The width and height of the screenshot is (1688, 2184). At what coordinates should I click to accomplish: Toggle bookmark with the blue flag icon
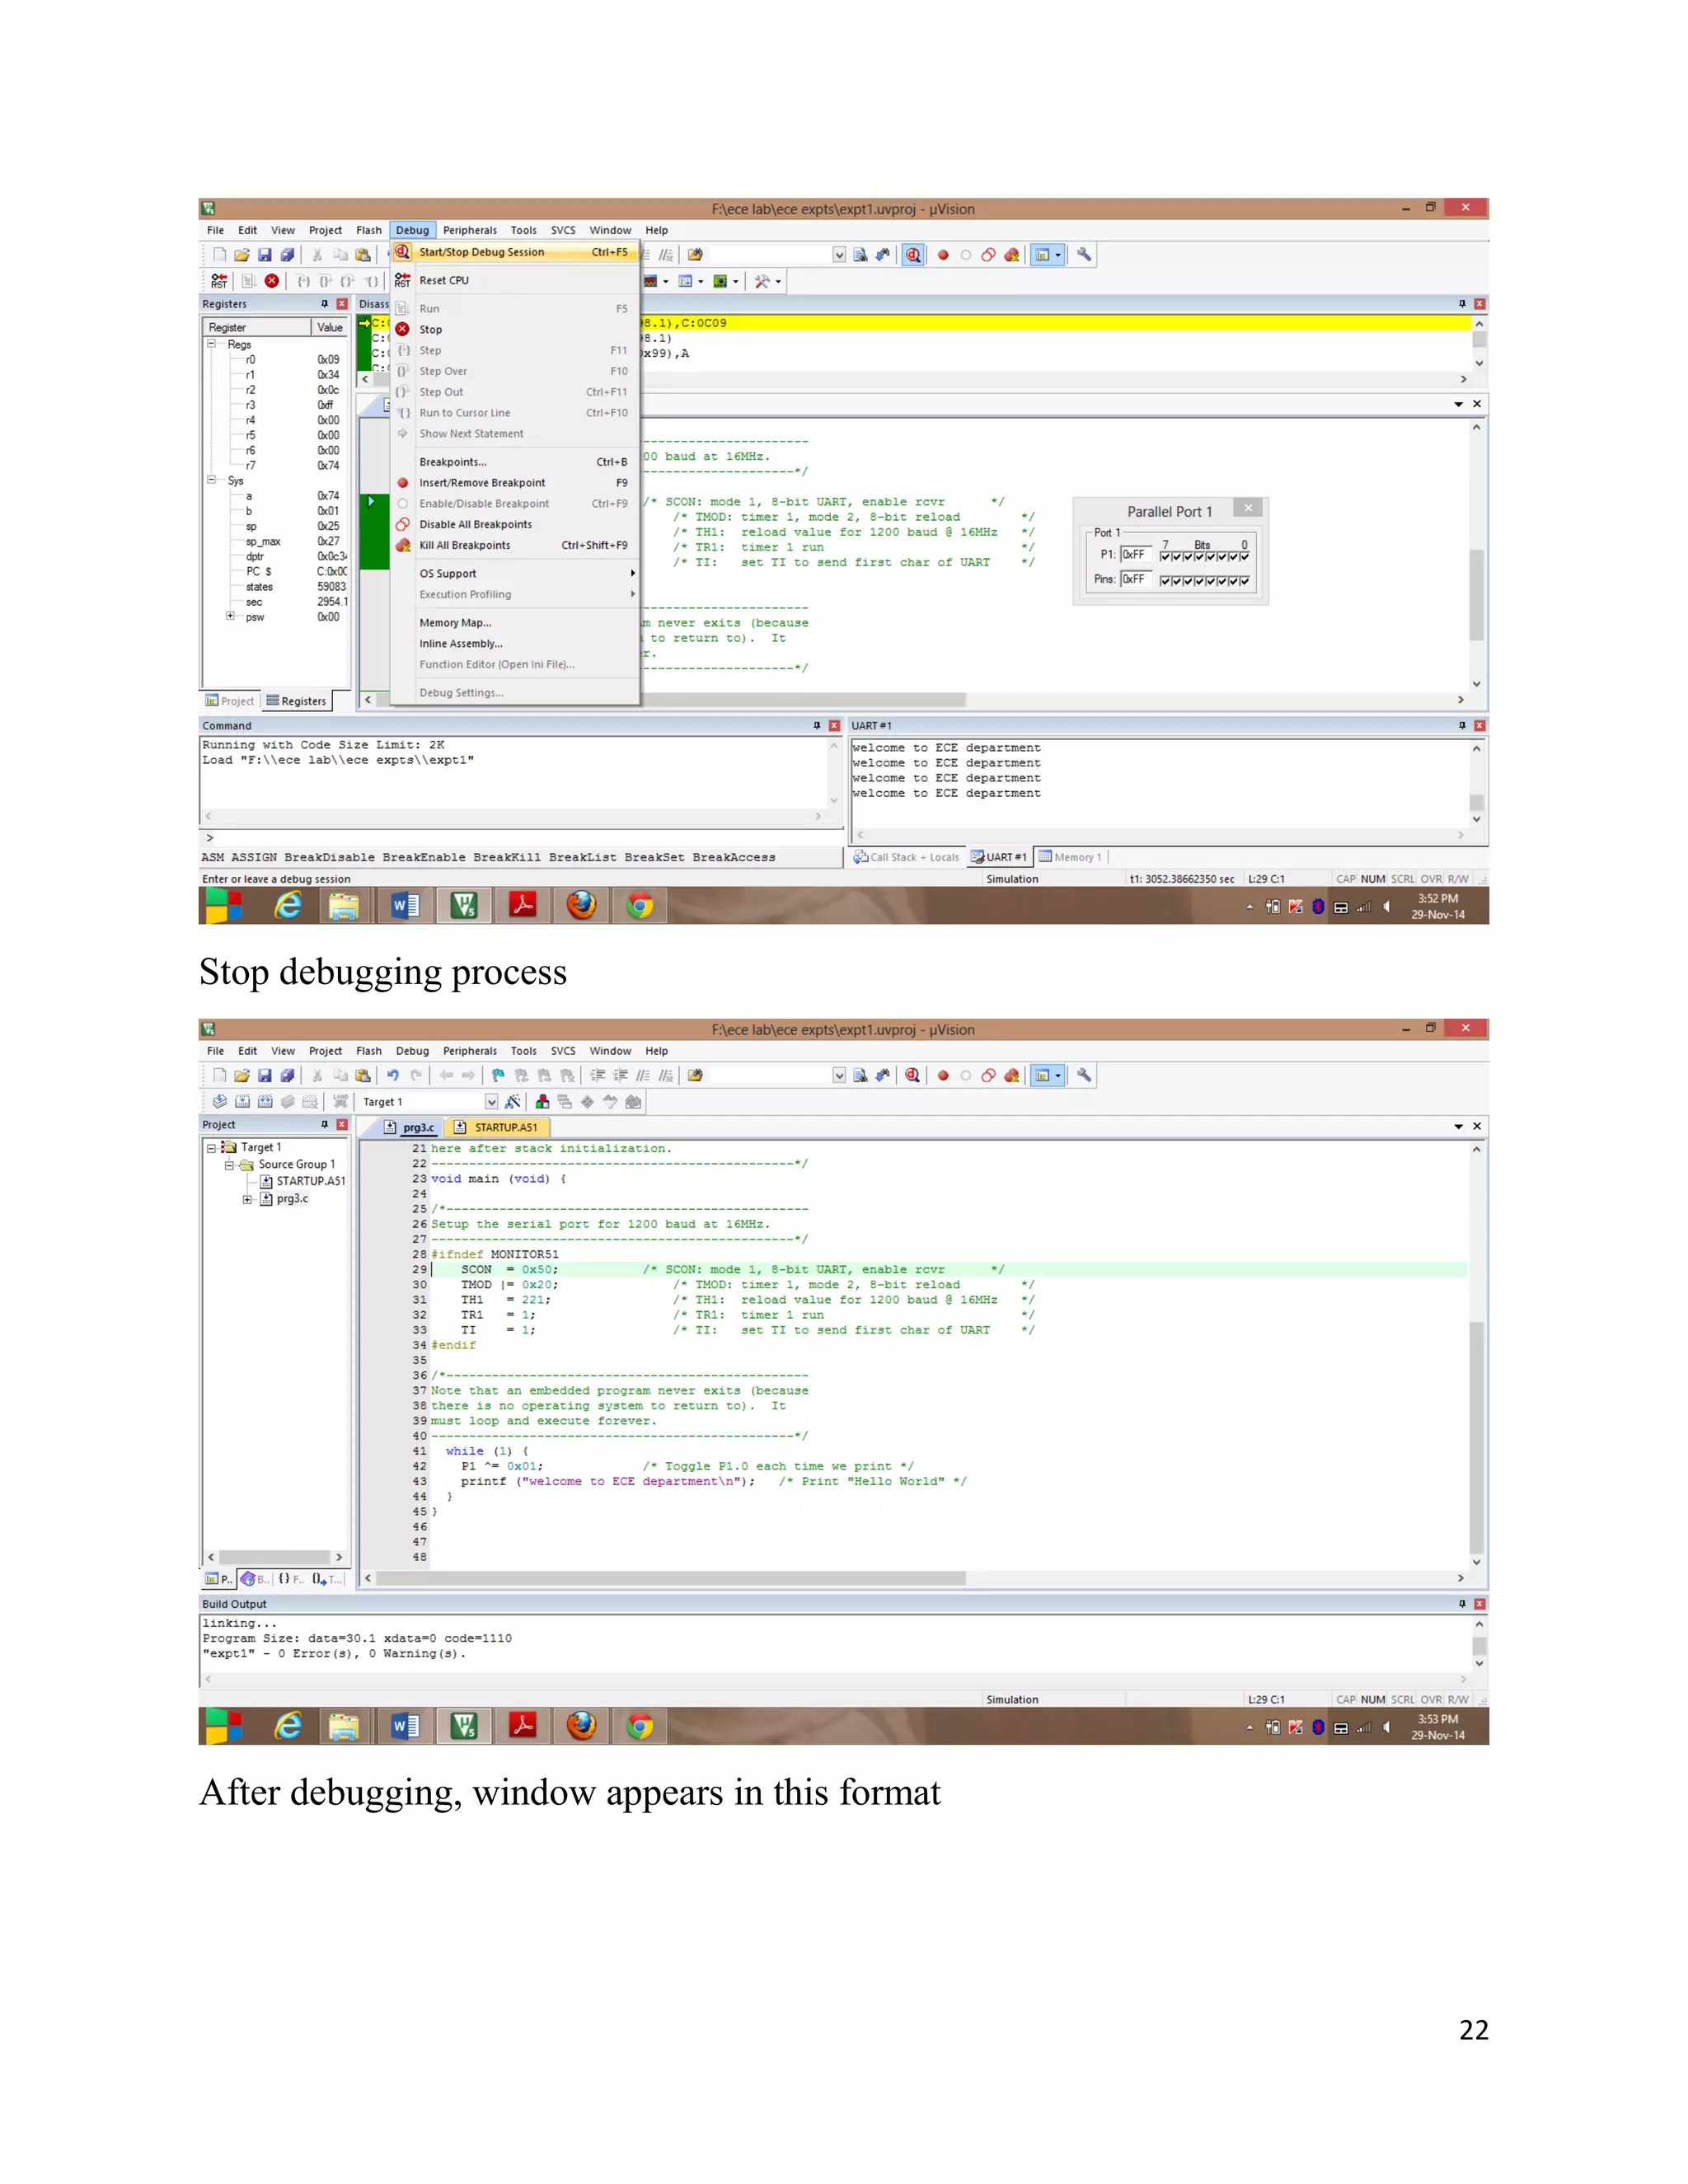498,1075
